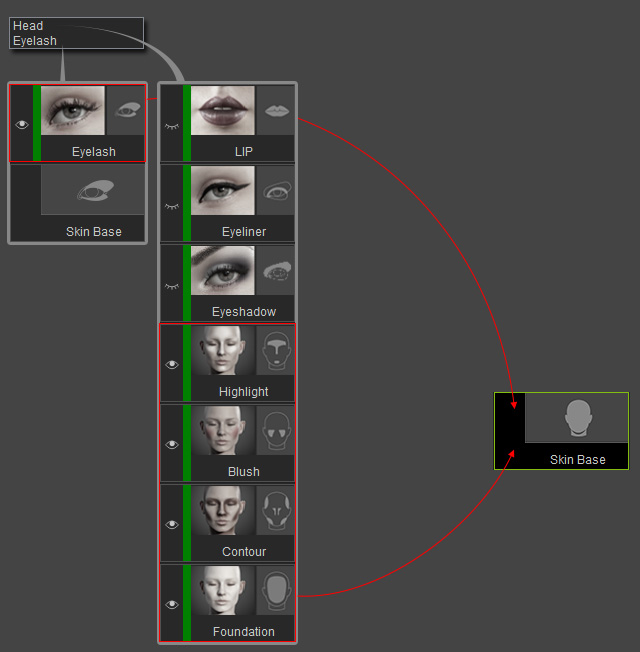640x652 pixels.
Task: Select the highlighted Skin Base head node
Action: (x=561, y=431)
